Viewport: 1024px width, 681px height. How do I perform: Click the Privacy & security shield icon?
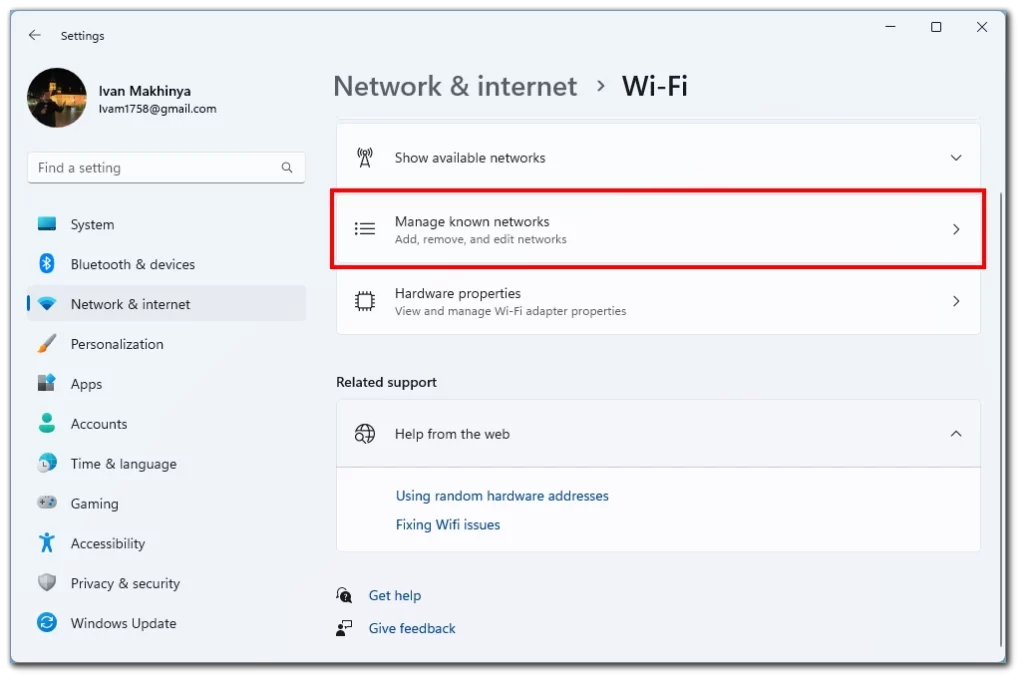47,582
